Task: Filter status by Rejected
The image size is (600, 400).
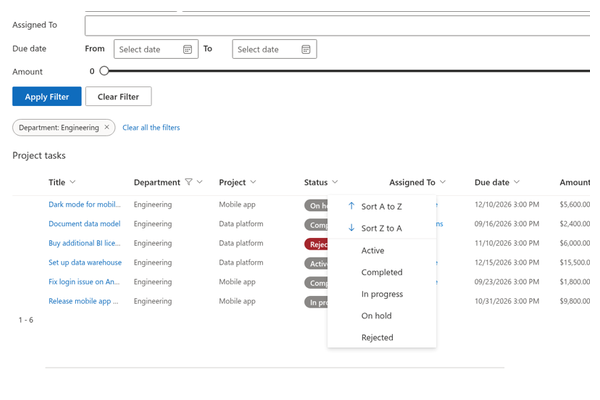Action: click(382, 338)
